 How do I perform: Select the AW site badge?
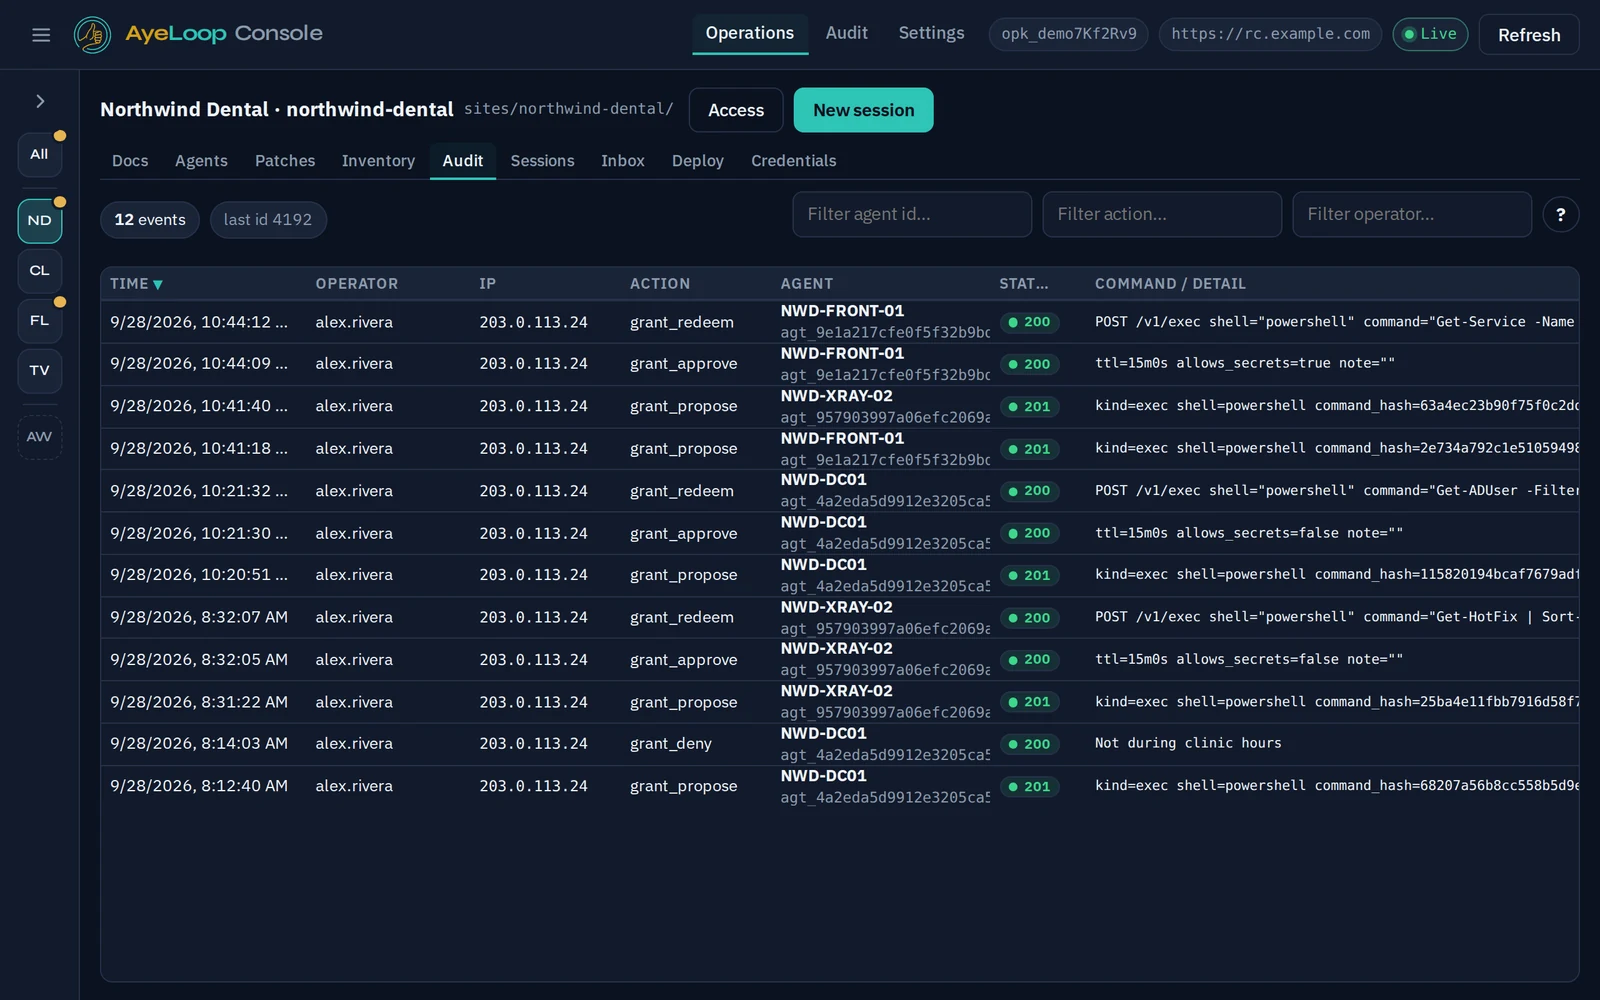tap(40, 437)
